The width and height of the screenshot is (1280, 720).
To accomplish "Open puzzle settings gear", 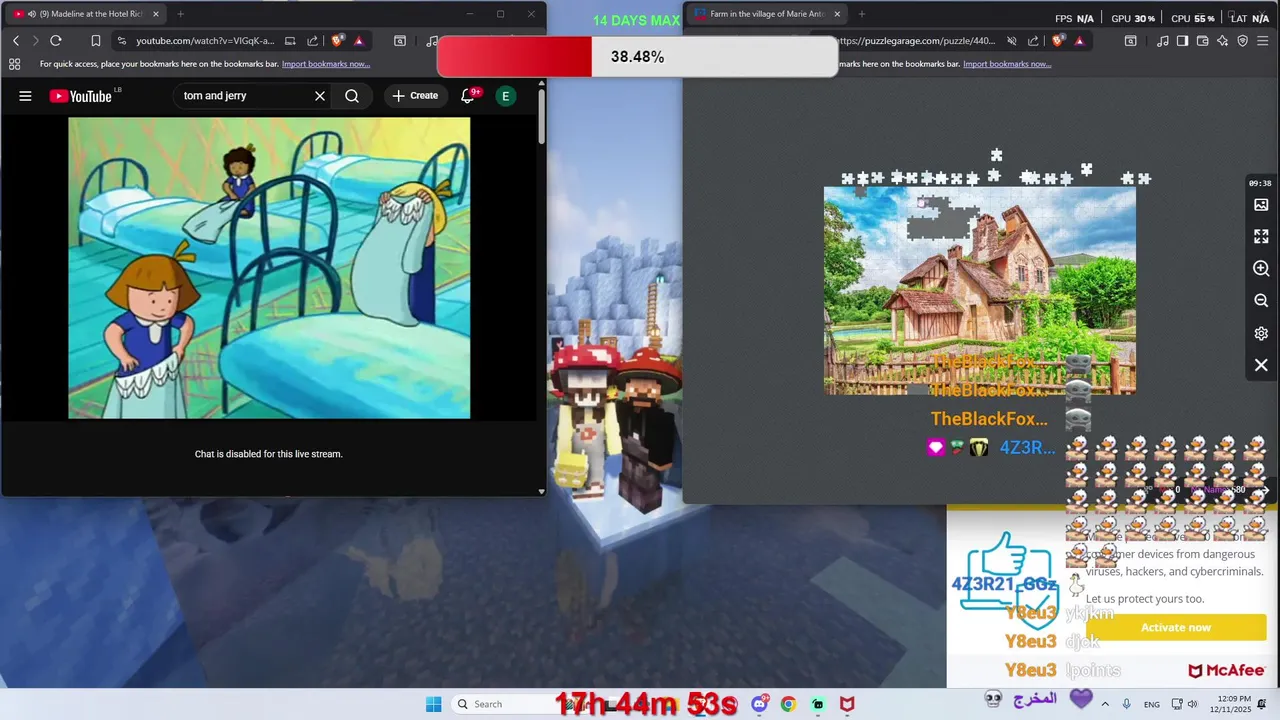I will tap(1261, 333).
